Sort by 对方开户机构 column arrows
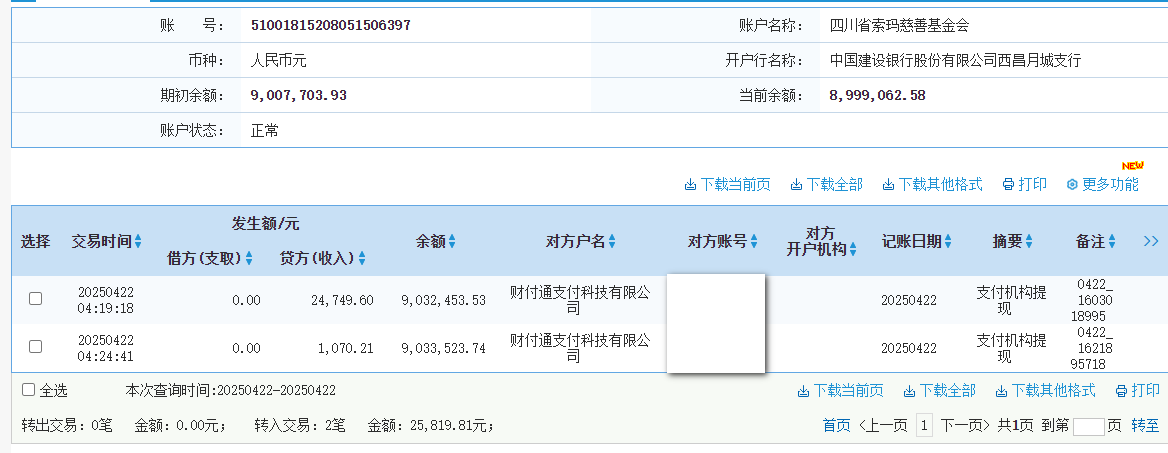This screenshot has width=1168, height=453. tap(853, 250)
